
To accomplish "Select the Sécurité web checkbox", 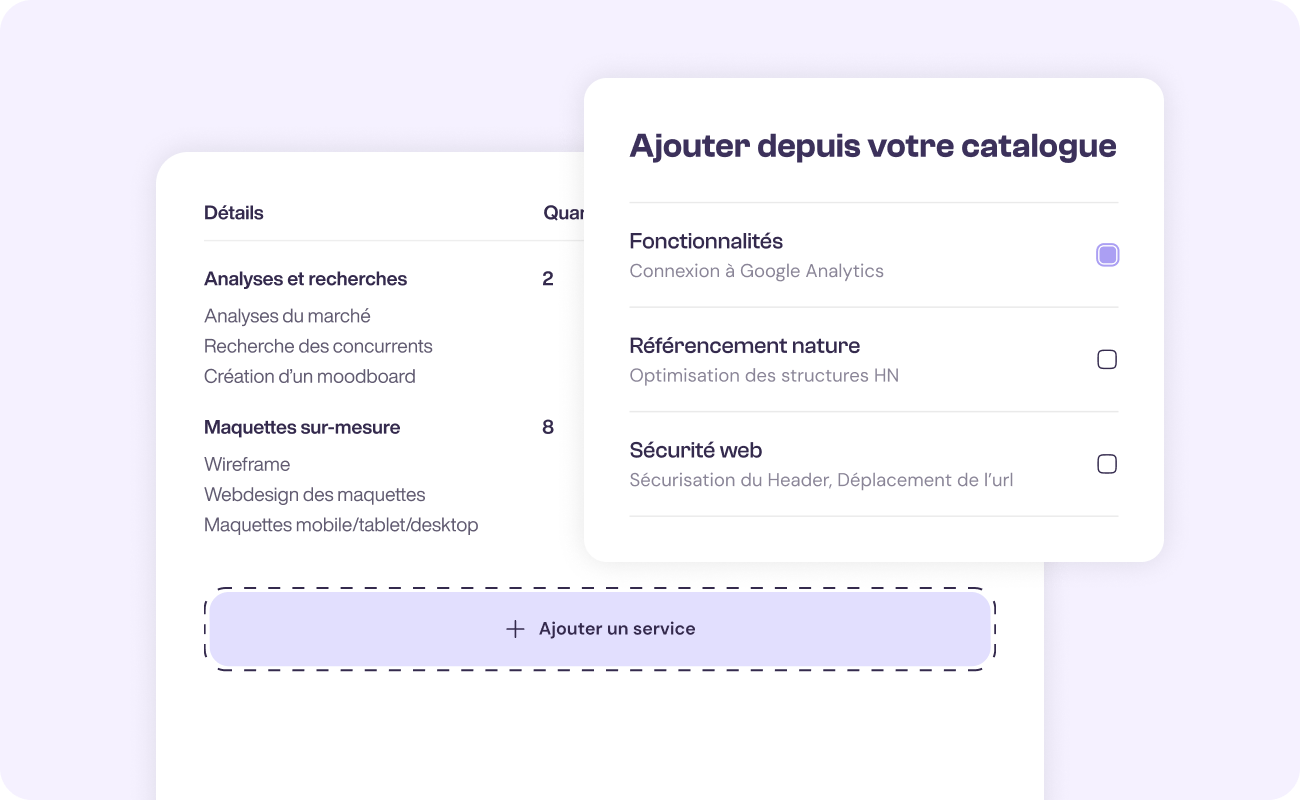I will tap(1106, 464).
